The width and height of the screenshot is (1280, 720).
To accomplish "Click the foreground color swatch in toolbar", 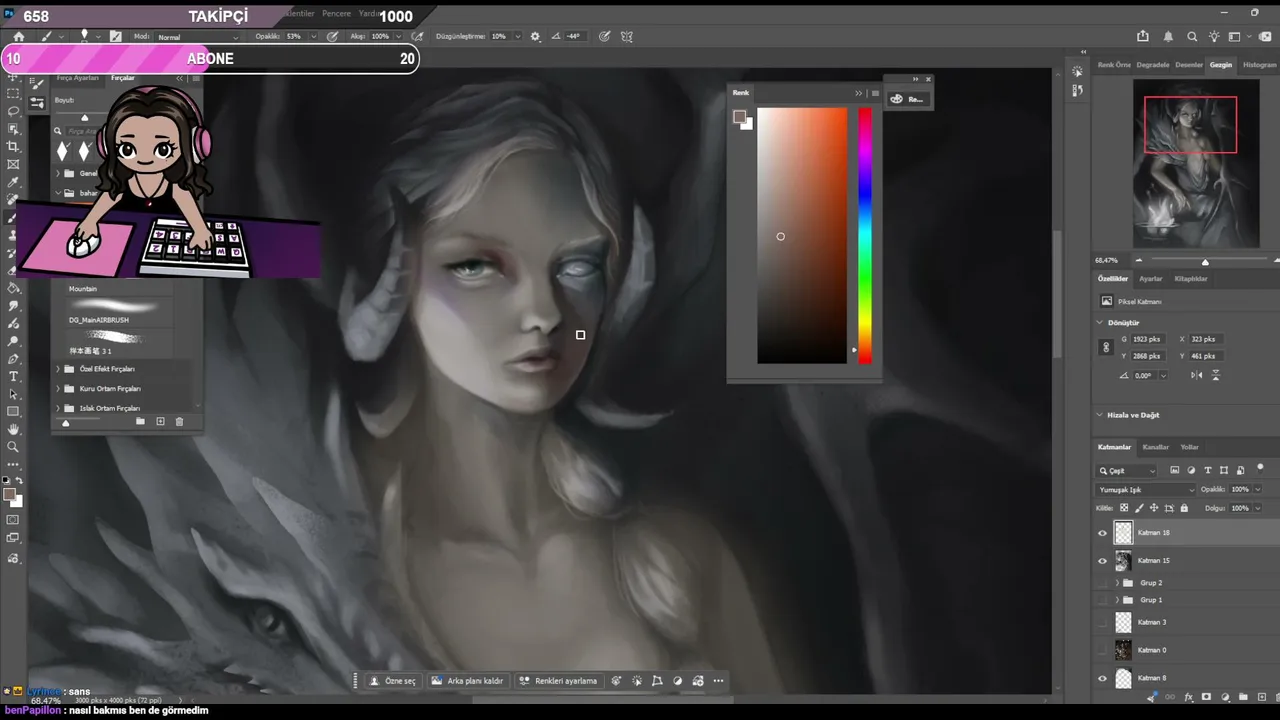I will tap(10, 494).
